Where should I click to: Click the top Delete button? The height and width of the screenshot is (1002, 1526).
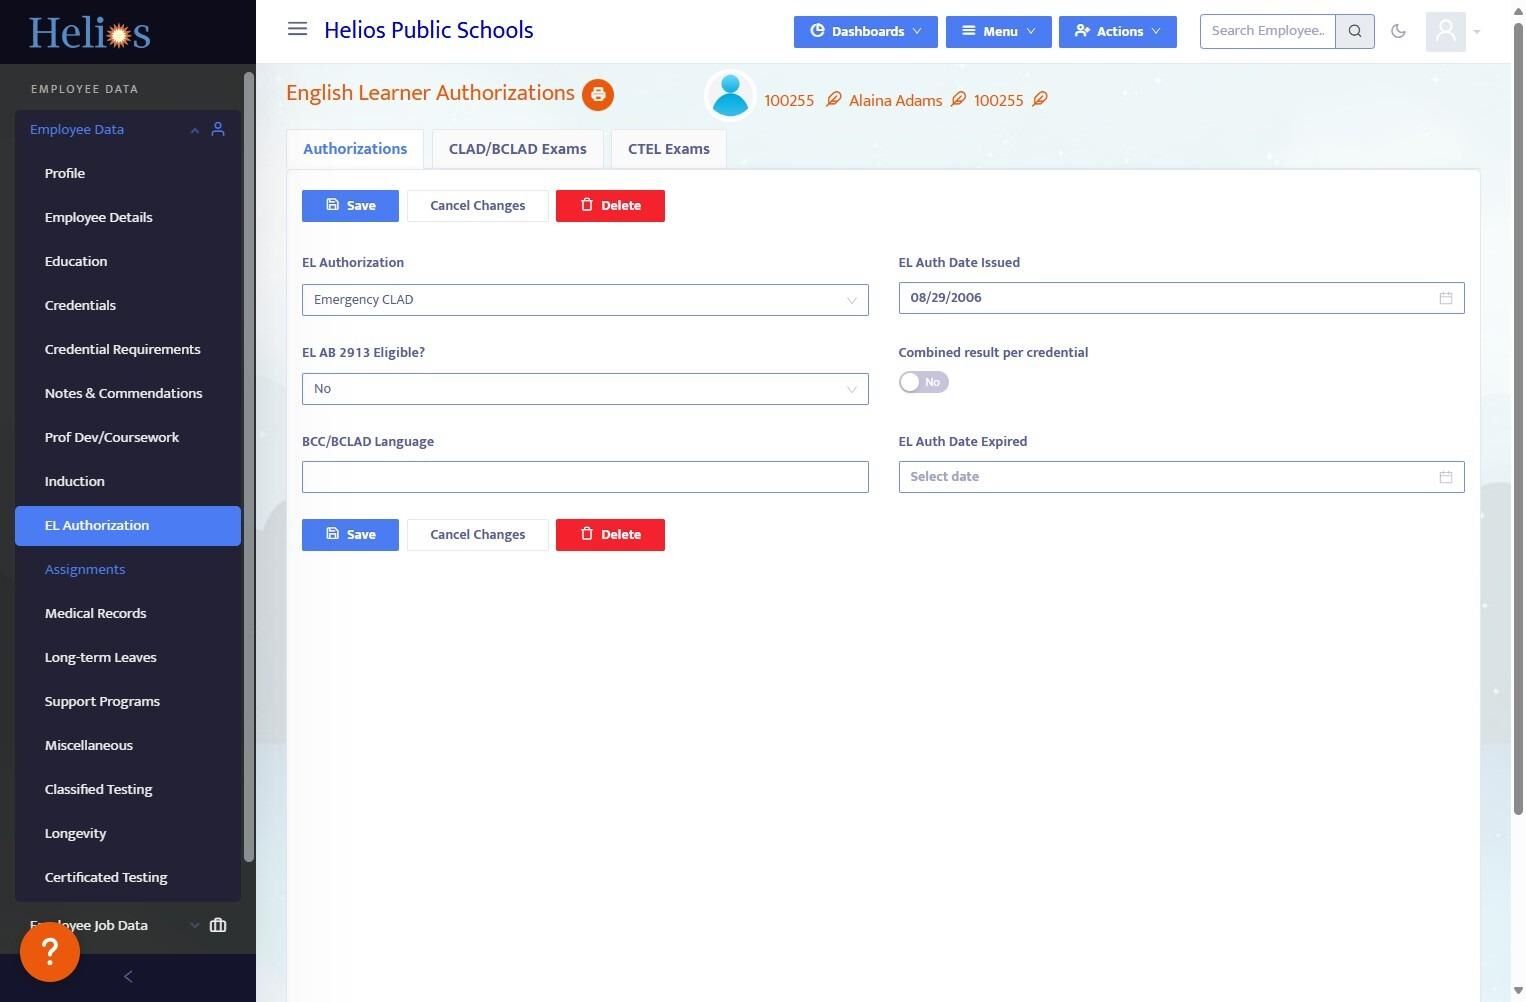point(610,206)
